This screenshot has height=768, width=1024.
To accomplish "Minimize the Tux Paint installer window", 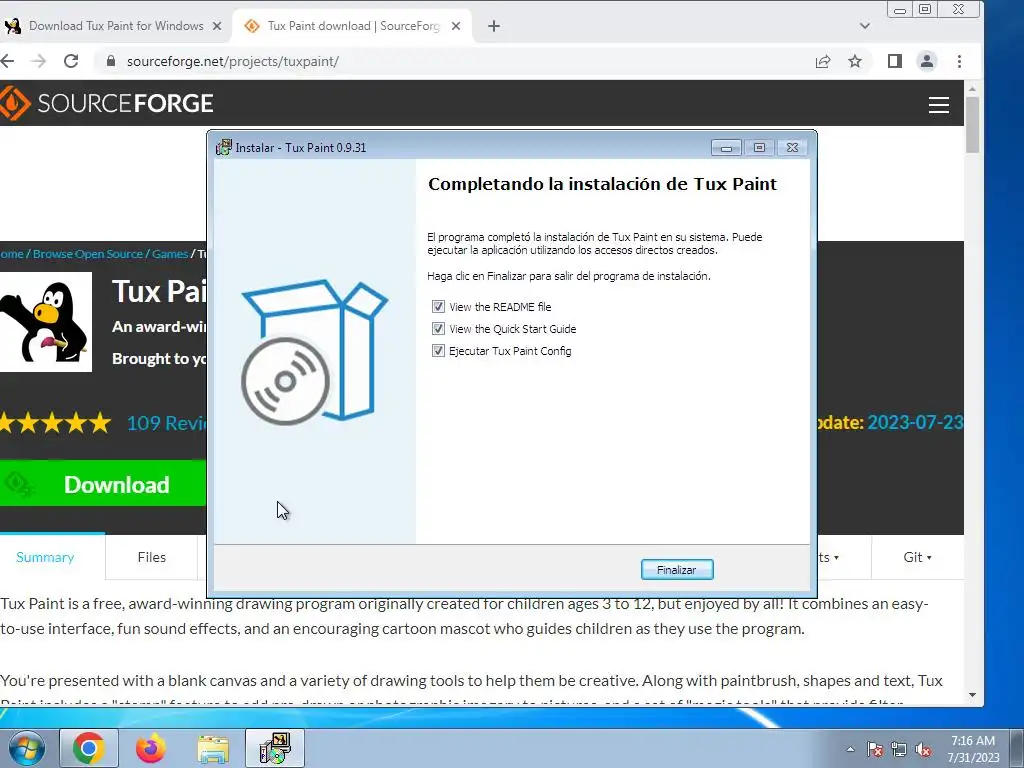I will point(726,148).
